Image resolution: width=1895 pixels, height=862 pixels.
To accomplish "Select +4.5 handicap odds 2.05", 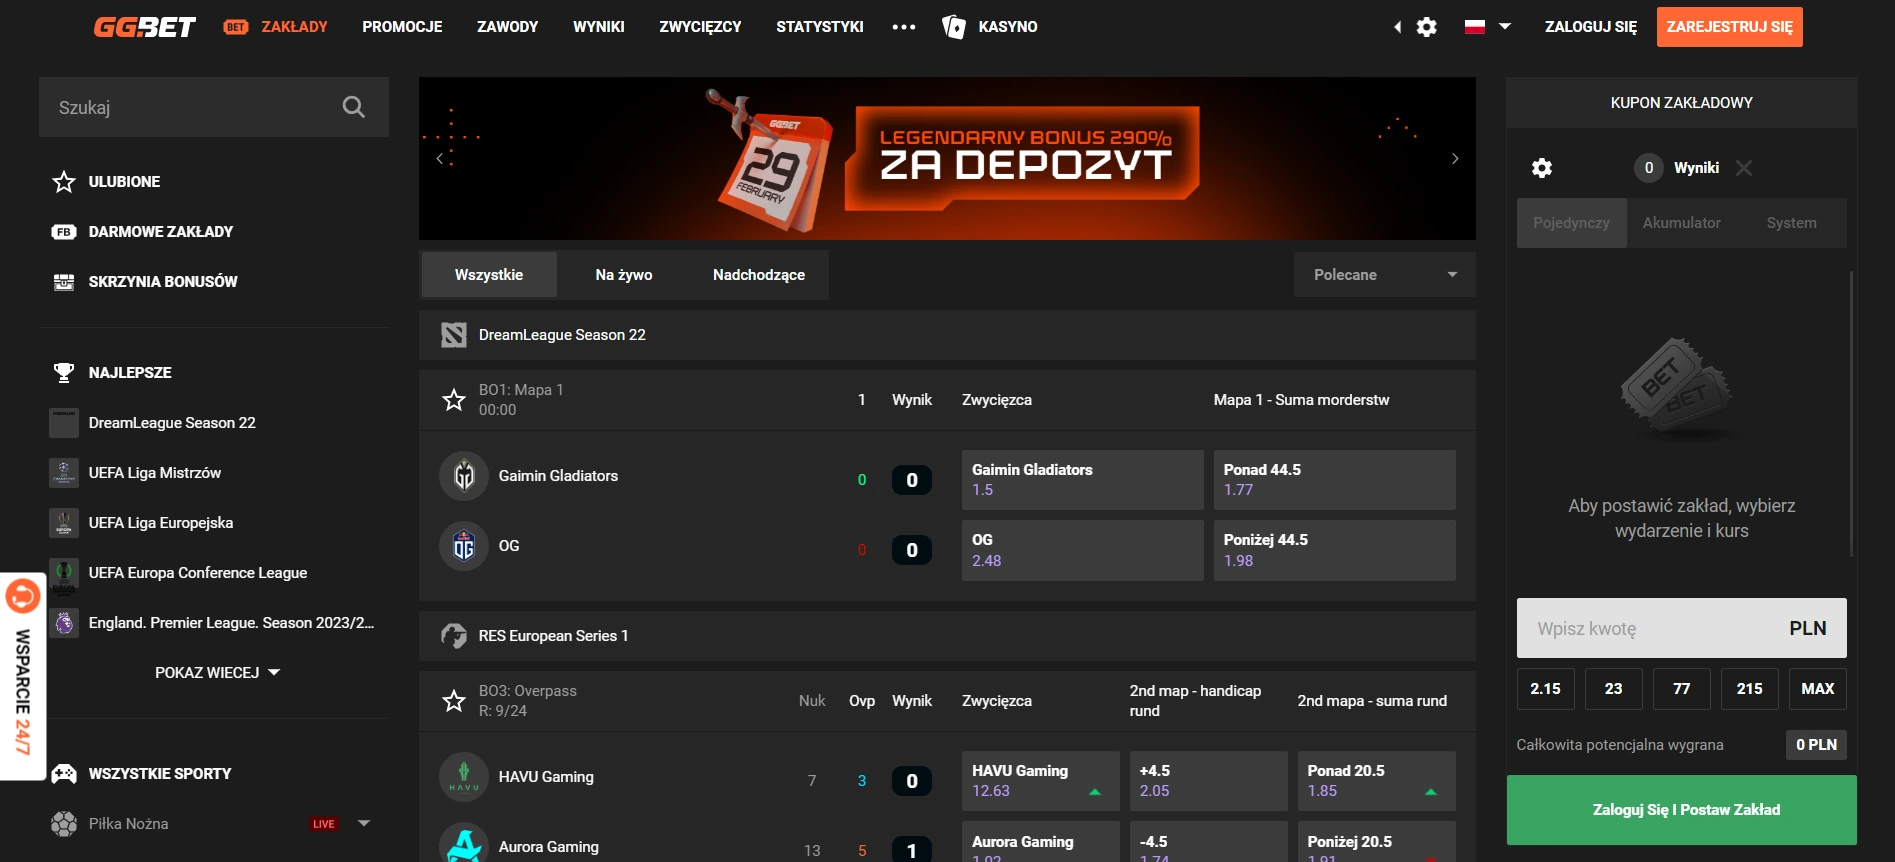I will coord(1209,781).
